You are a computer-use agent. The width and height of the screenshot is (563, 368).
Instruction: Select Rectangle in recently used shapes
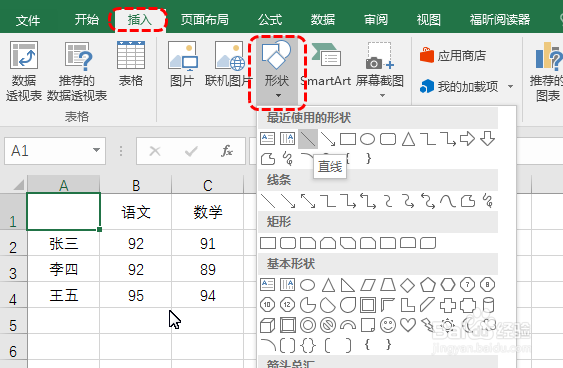pos(348,139)
